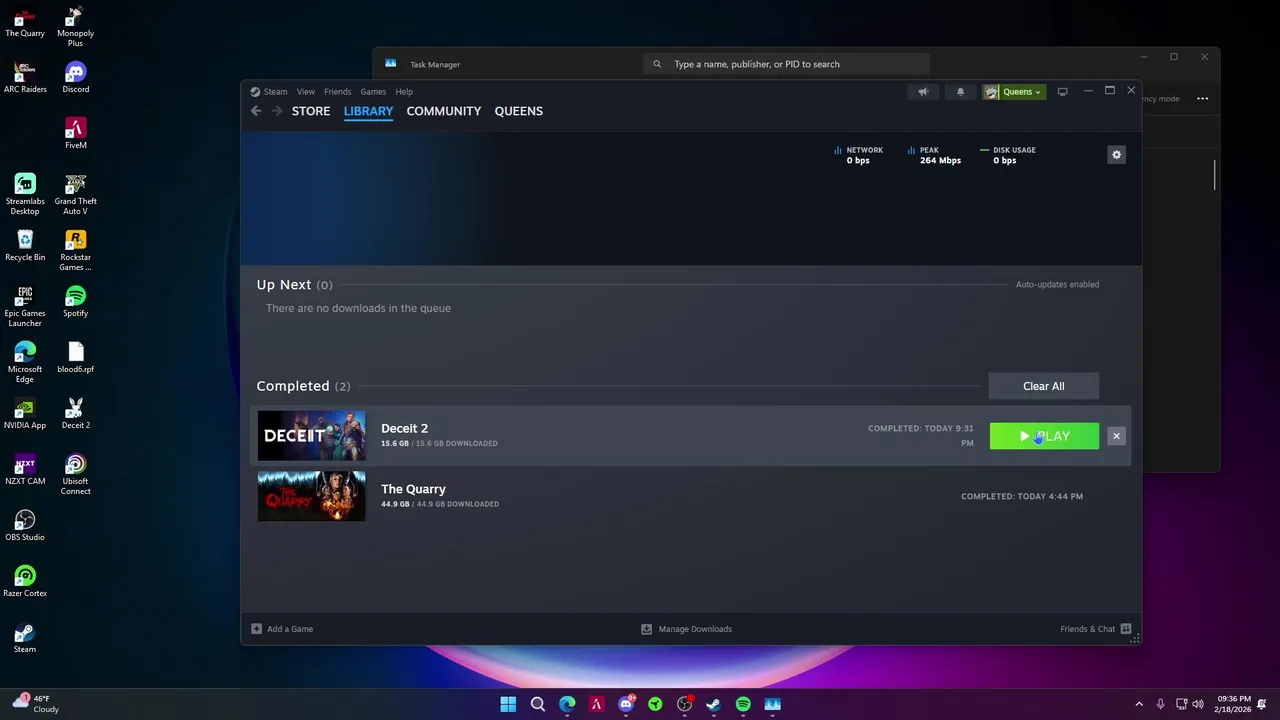The image size is (1280, 720).
Task: Click Add a Game
Action: tap(282, 629)
